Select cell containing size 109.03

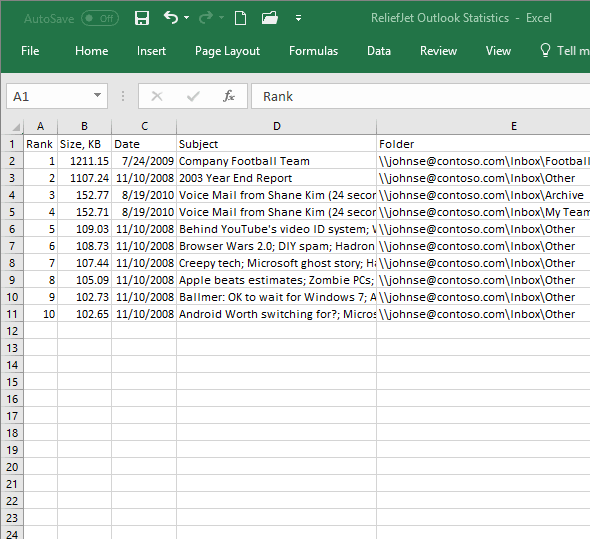[x=84, y=229]
